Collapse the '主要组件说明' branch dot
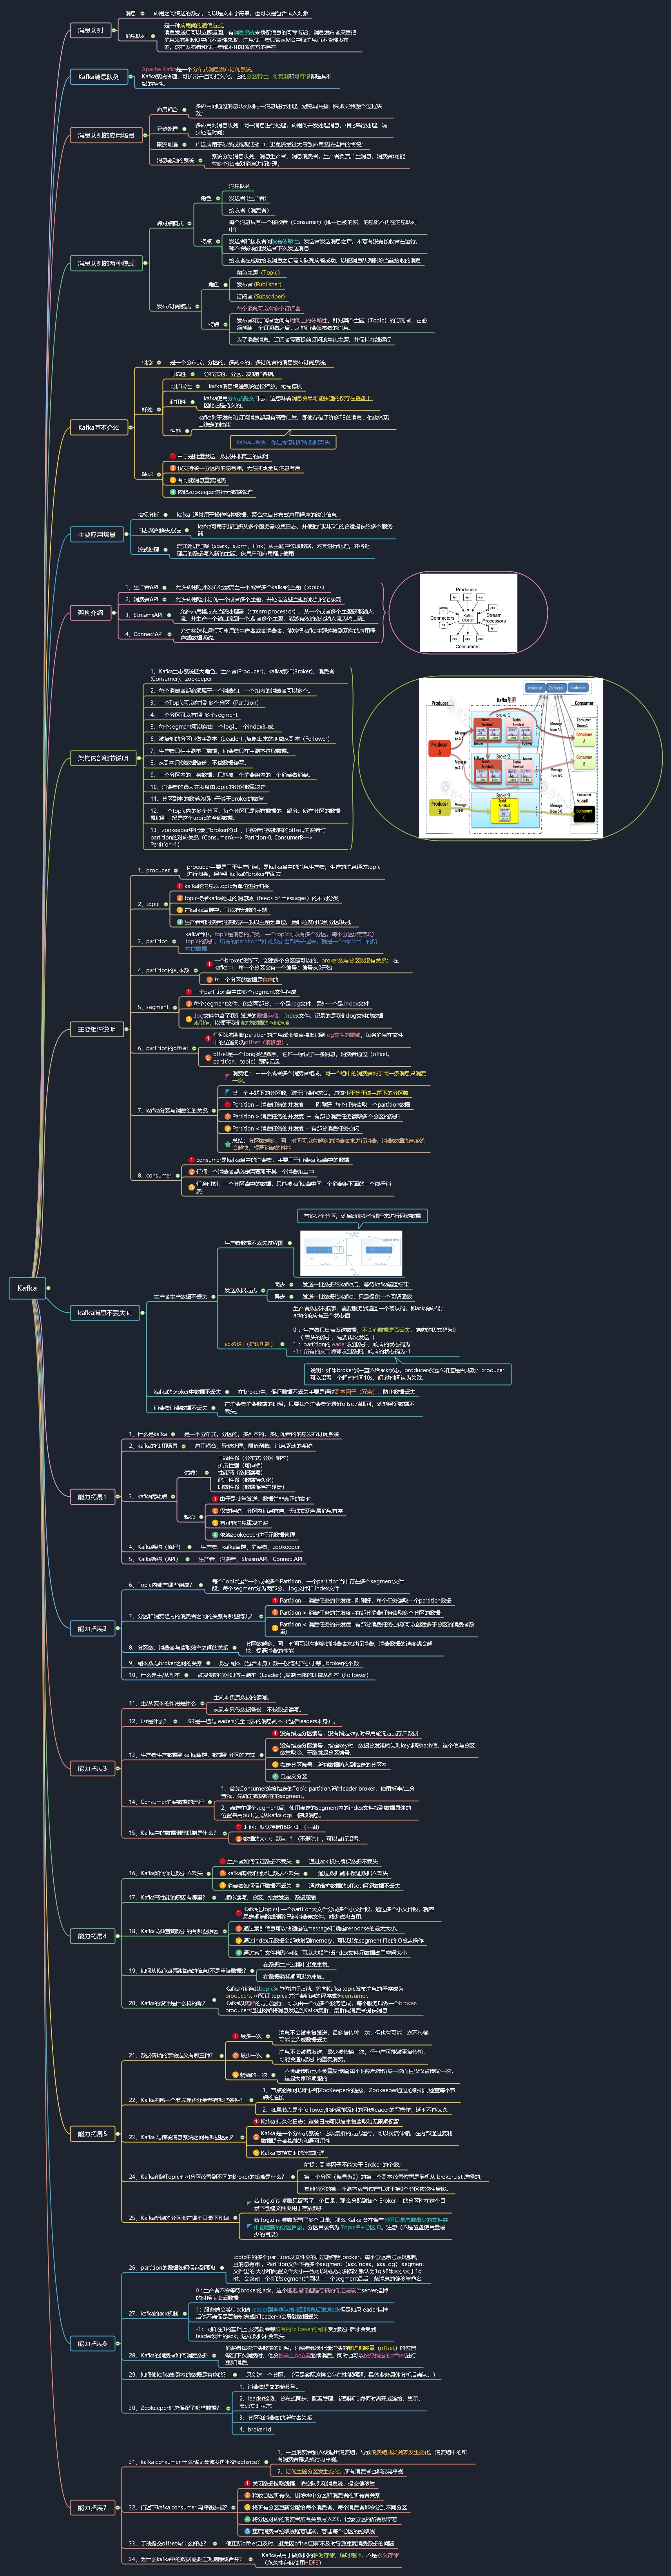The width and height of the screenshot is (671, 2576). [x=127, y=1029]
